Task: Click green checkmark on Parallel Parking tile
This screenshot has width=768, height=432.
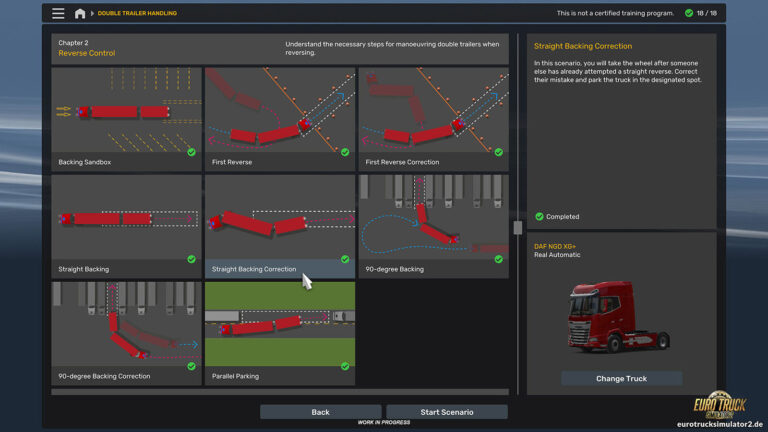Action: [x=344, y=366]
